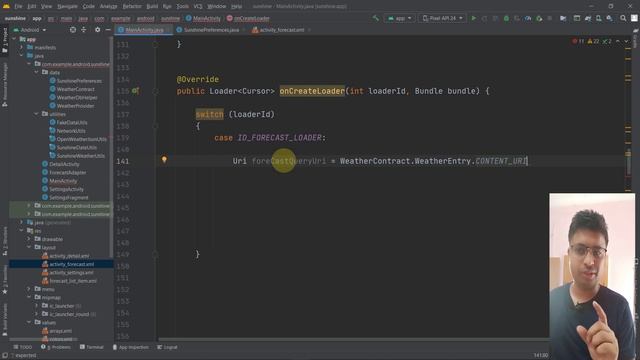Collapse the data package folder
640x360 pixels.
point(36,72)
